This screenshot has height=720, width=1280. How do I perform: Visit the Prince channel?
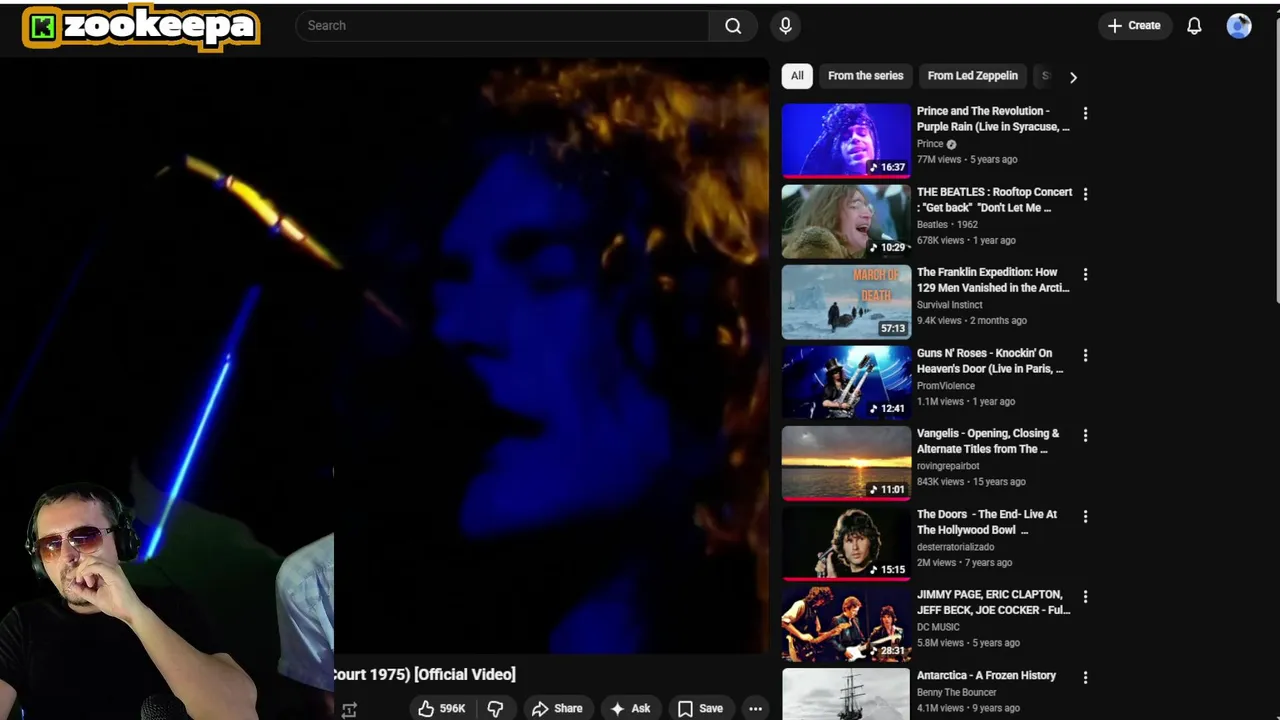tap(930, 144)
